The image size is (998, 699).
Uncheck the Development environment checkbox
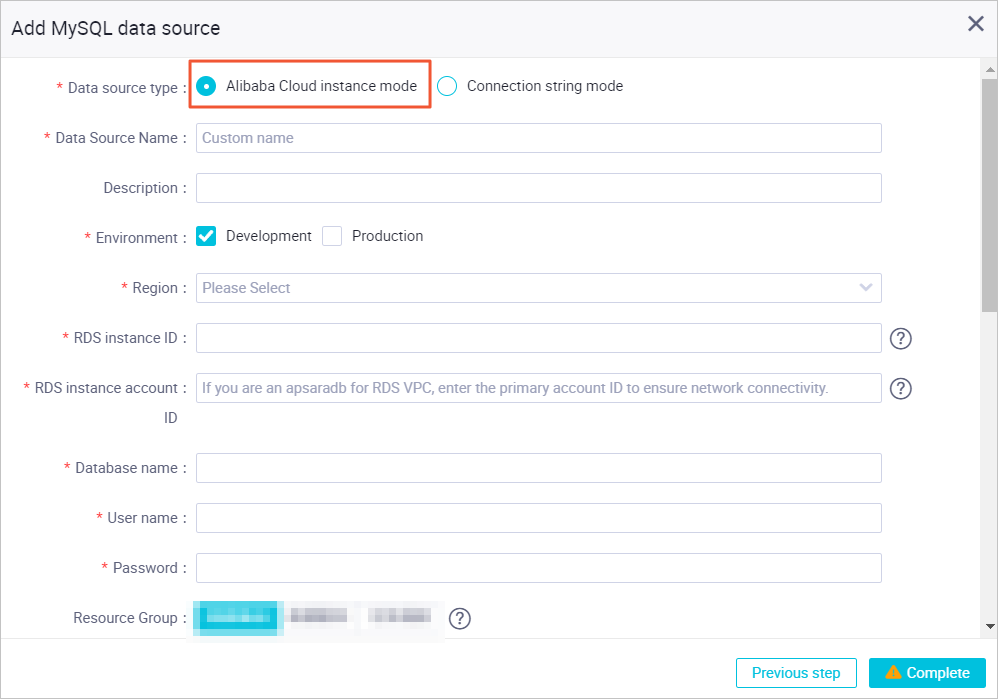click(x=206, y=236)
